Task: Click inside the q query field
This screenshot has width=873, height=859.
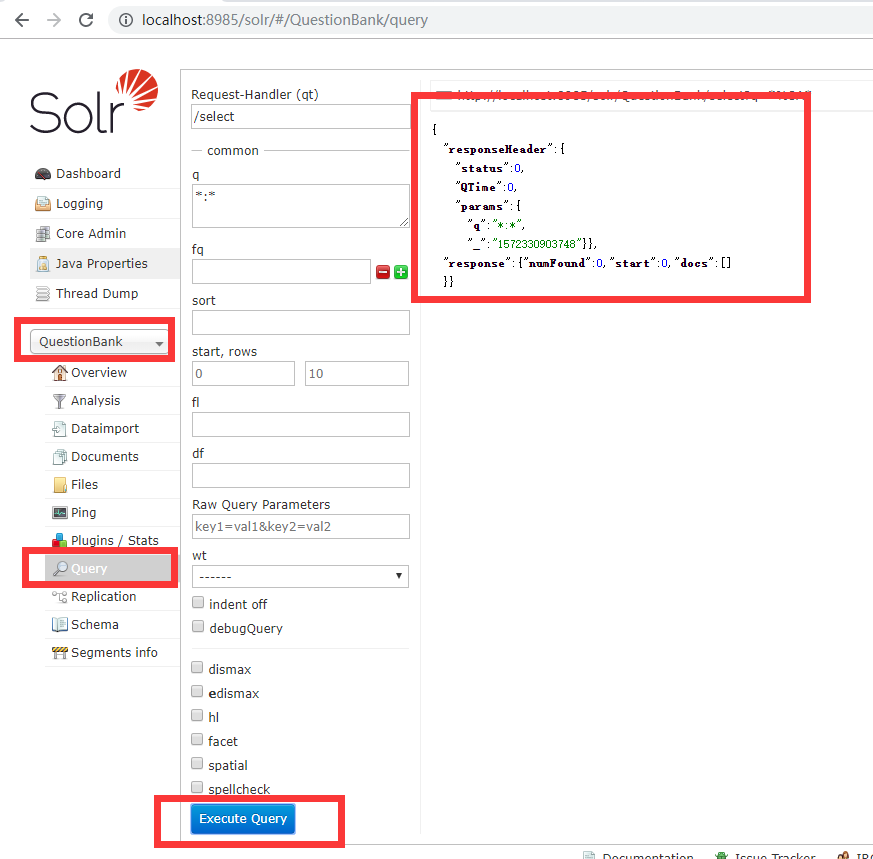Action: click(x=300, y=205)
